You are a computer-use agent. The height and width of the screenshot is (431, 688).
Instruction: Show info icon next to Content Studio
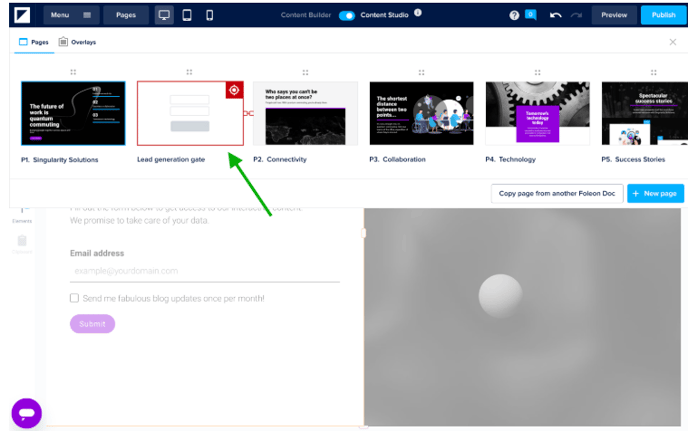pyautogui.click(x=417, y=14)
